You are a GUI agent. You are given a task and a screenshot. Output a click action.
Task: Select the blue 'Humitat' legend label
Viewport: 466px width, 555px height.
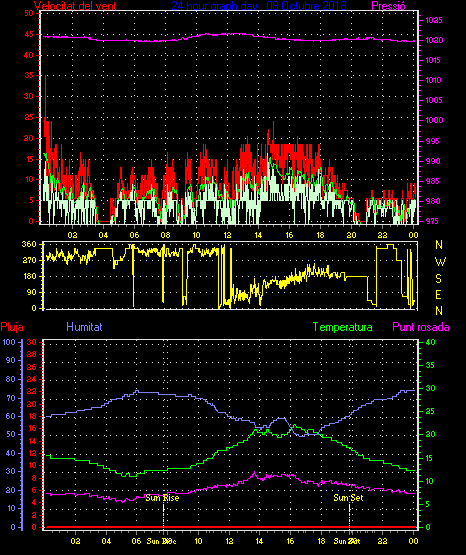(84, 326)
